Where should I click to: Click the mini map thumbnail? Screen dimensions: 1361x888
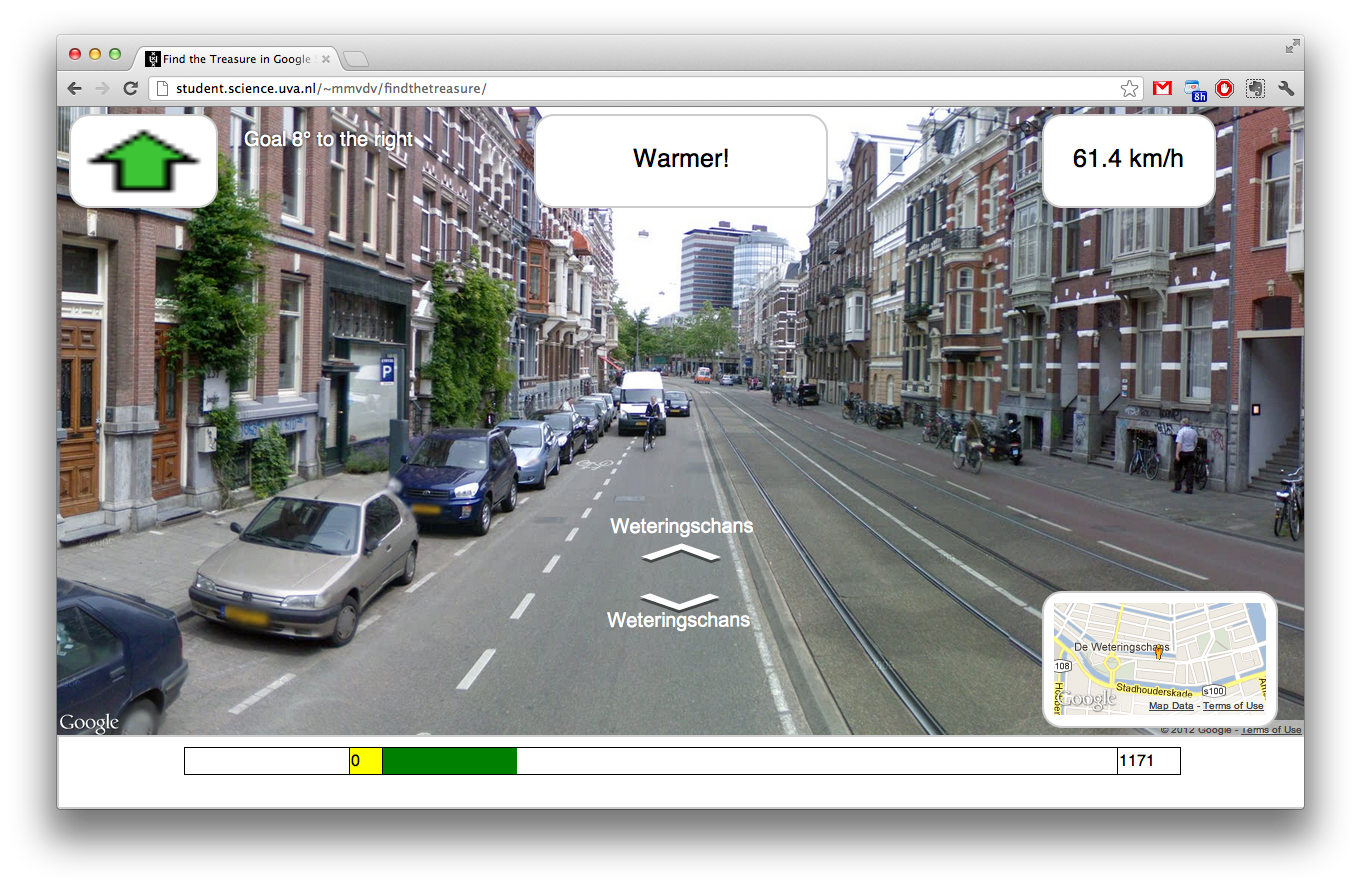coord(1160,659)
